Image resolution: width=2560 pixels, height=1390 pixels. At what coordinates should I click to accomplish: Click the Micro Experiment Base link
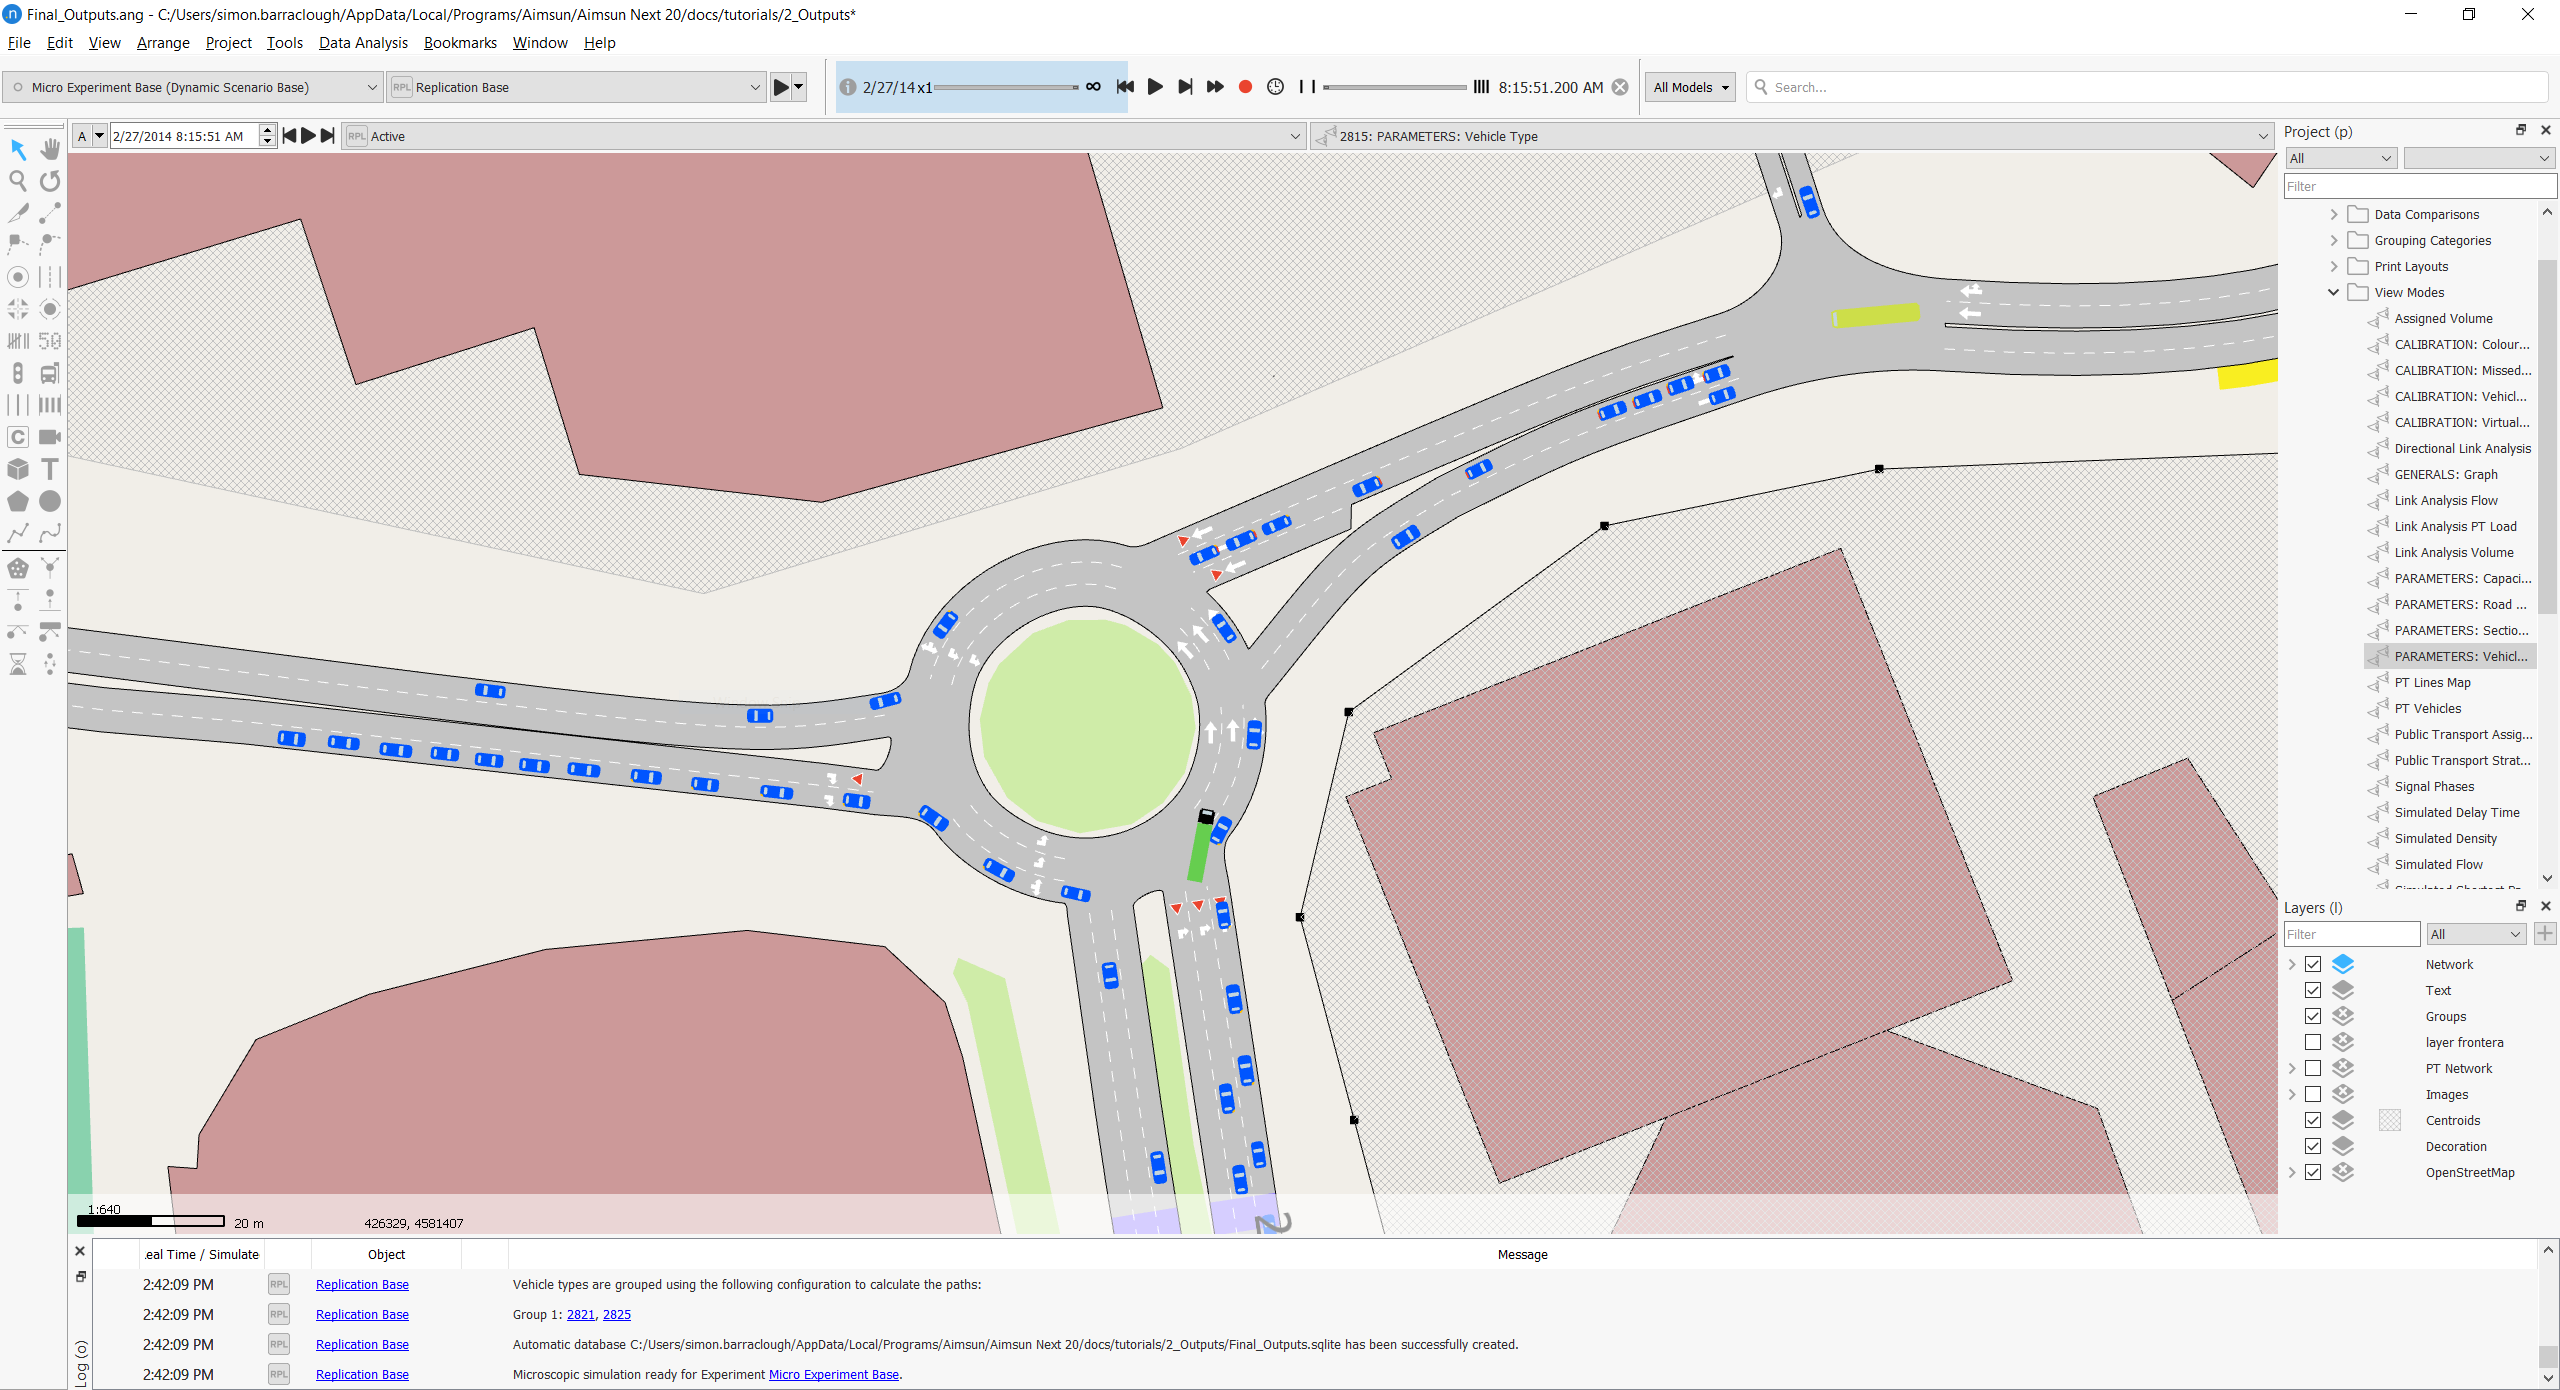click(833, 1374)
